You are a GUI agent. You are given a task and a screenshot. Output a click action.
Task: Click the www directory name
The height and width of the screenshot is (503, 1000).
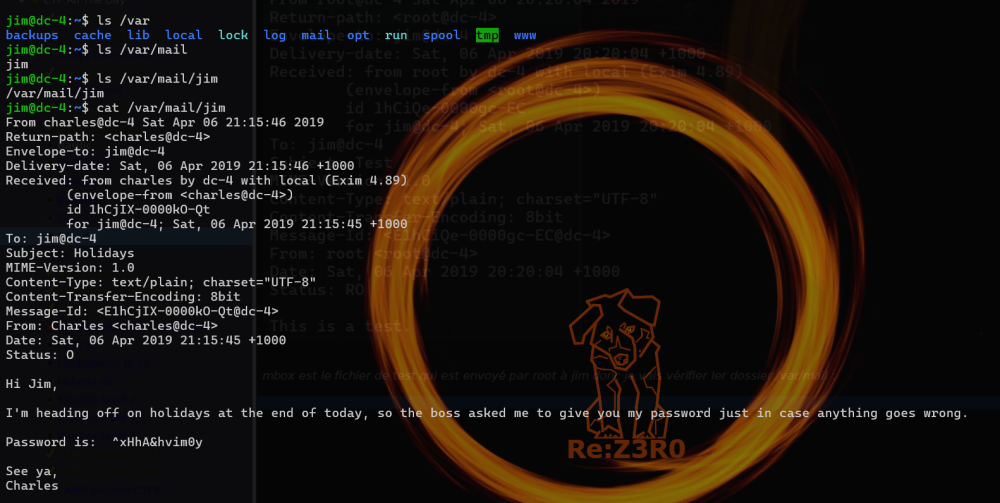[x=525, y=35]
